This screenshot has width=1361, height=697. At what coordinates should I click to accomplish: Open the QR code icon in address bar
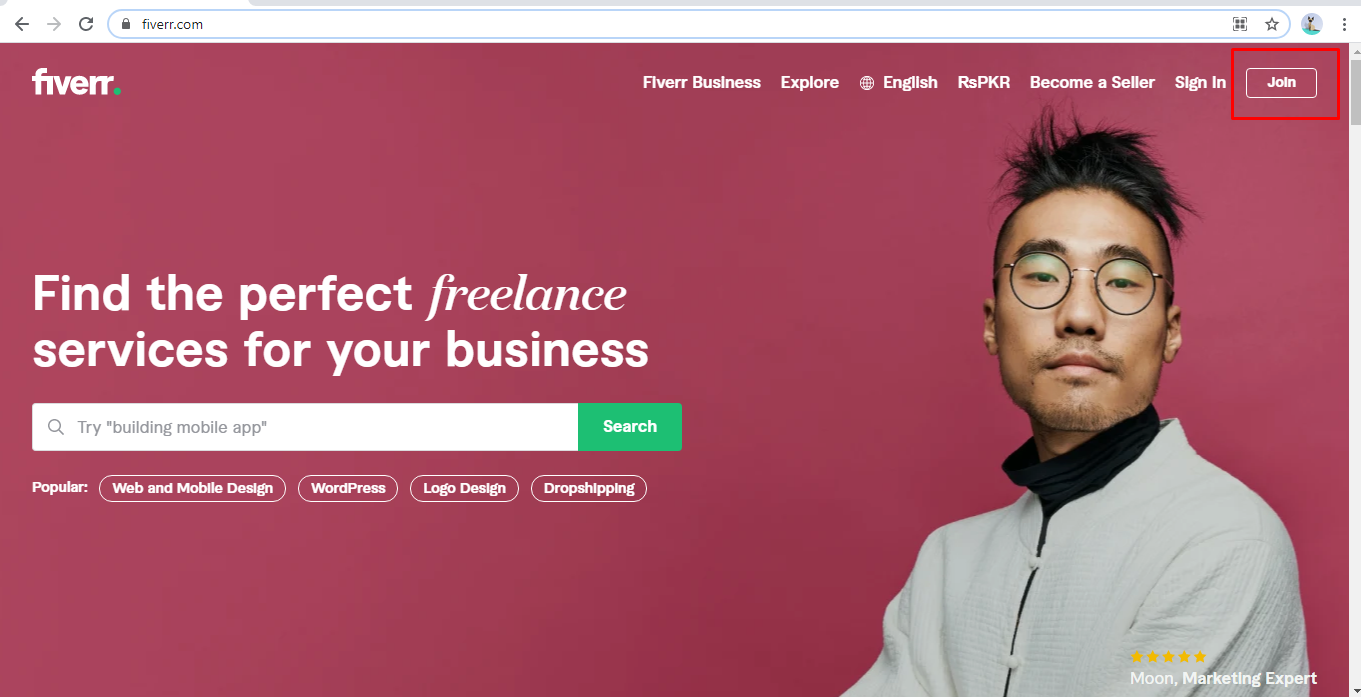pos(1240,24)
